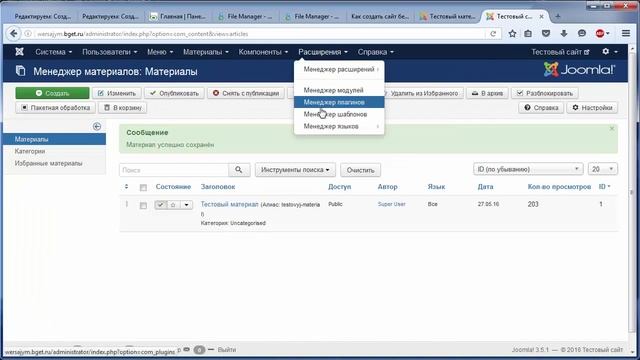Click the В корзину button
The width and height of the screenshot is (640, 360).
(x=122, y=108)
